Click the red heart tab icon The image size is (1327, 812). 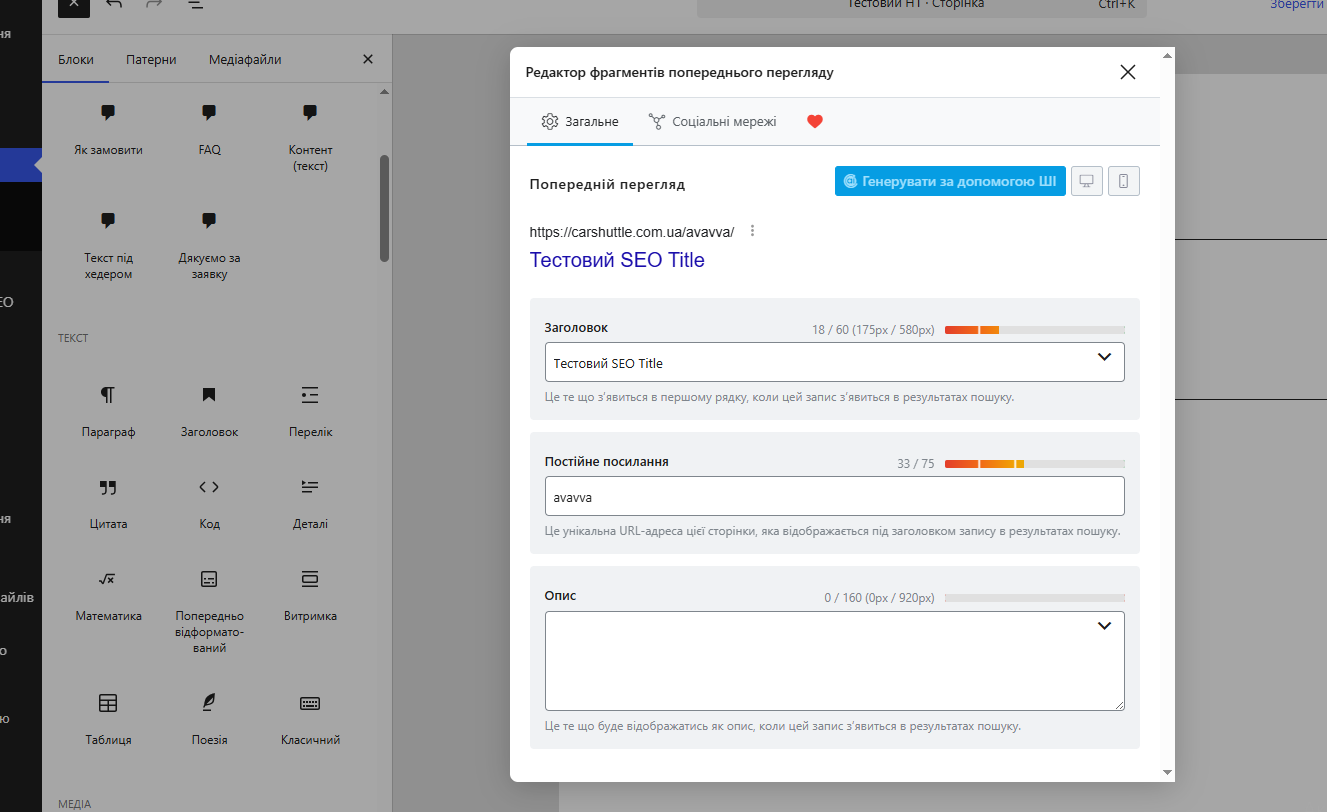[814, 122]
